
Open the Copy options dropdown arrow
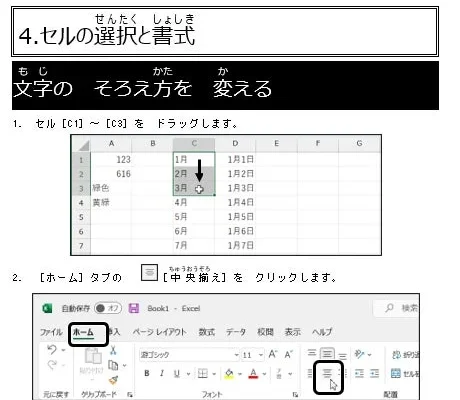coord(124,366)
